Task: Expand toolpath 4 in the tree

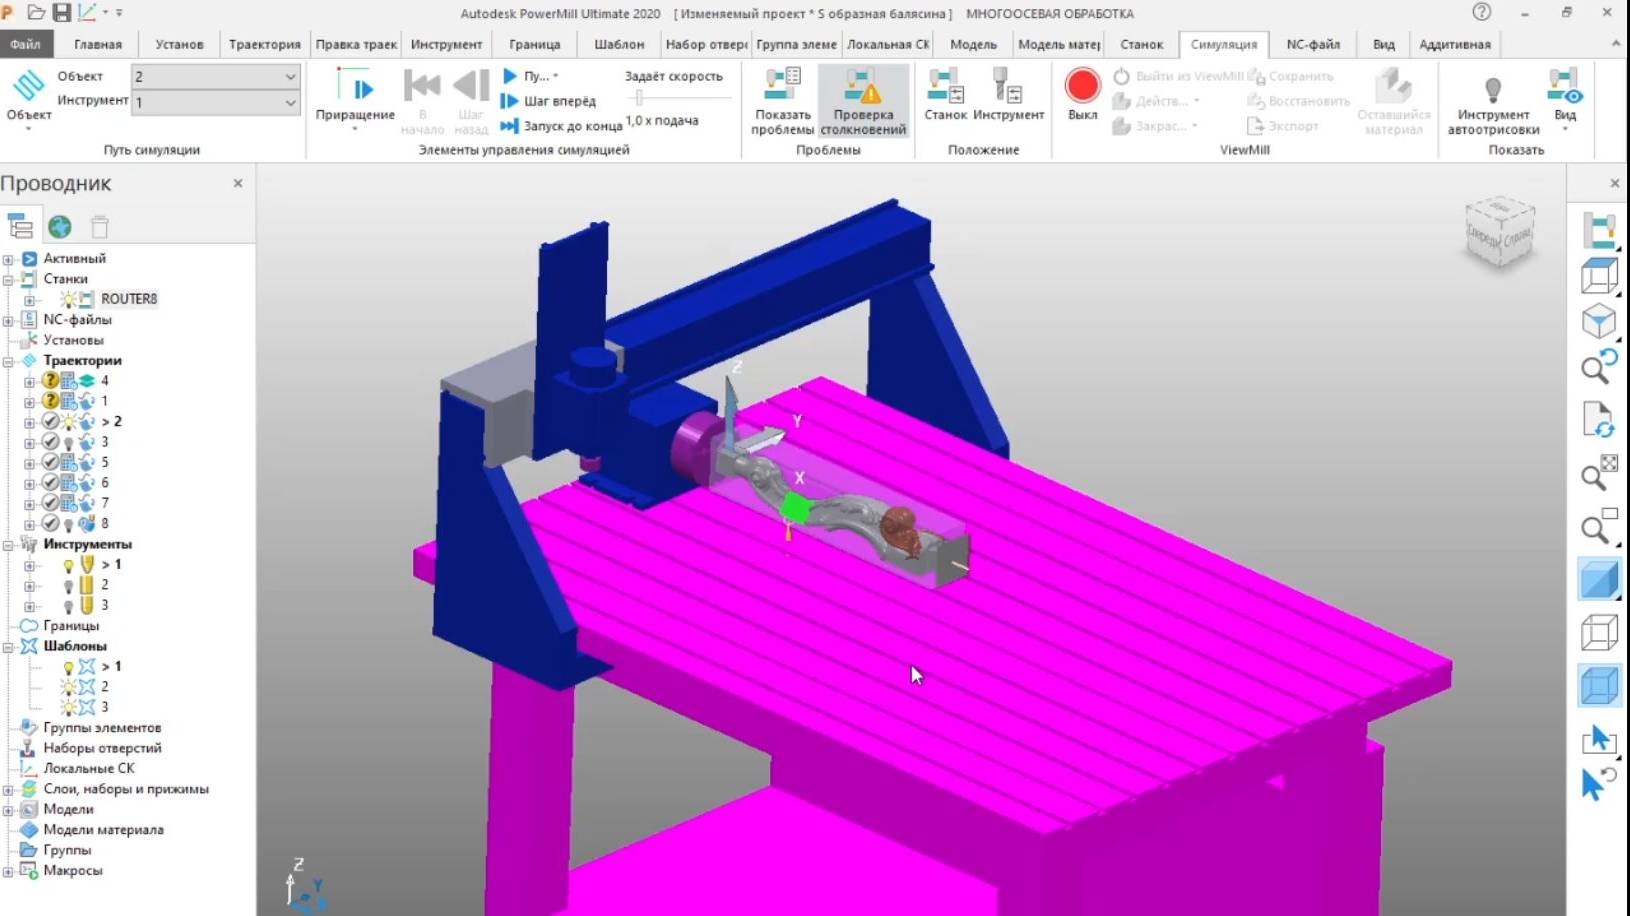Action: (29, 381)
